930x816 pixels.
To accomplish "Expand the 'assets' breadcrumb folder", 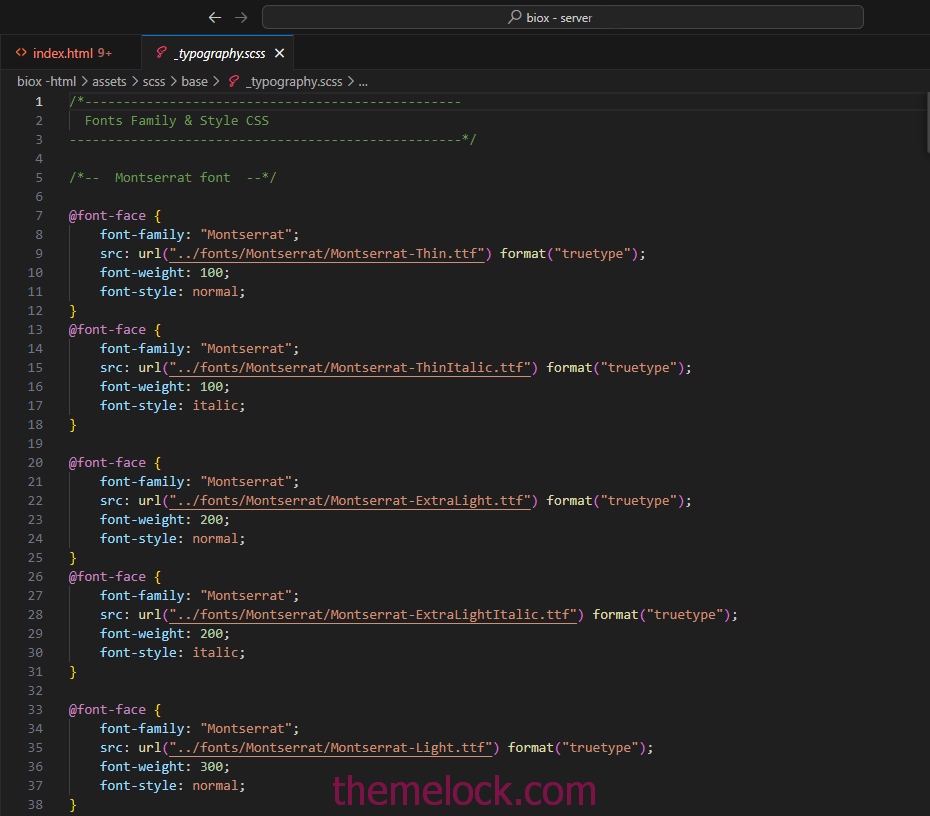I will [x=109, y=82].
